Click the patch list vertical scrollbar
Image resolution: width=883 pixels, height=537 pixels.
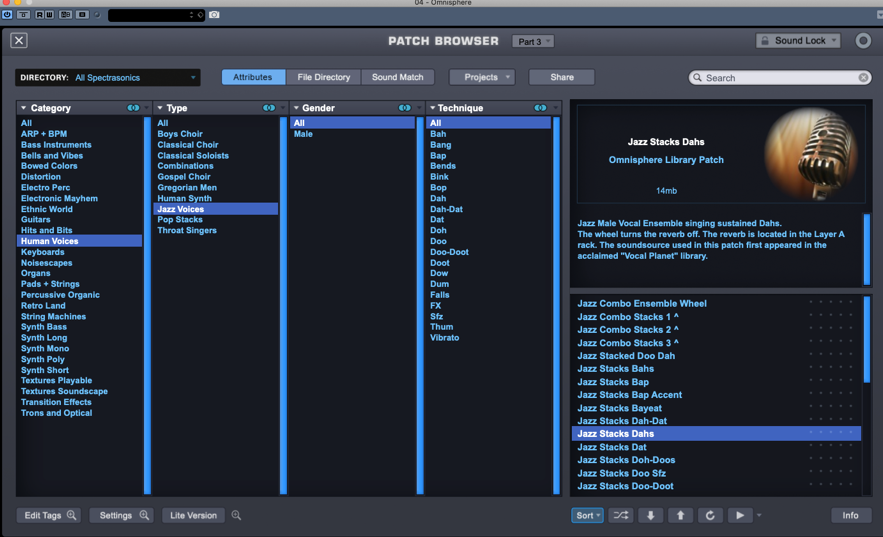867,340
